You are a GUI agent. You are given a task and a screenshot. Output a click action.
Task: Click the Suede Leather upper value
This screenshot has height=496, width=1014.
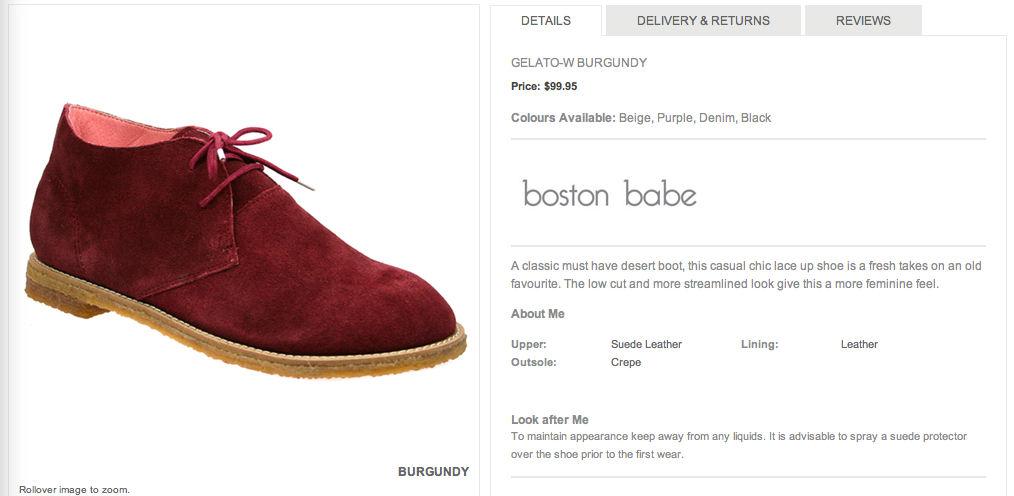coord(646,344)
